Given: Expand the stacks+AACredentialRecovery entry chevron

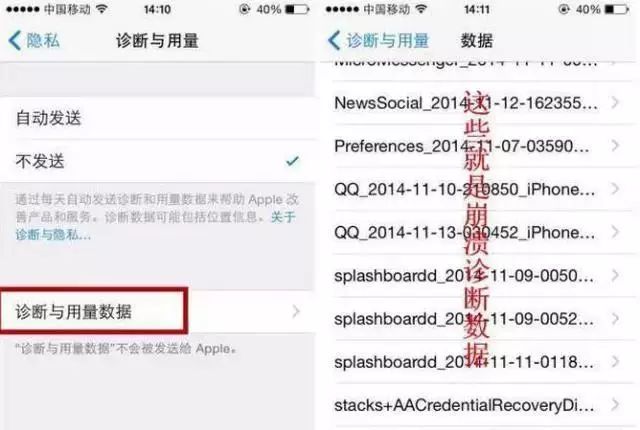Looking at the screenshot, I should (615, 405).
